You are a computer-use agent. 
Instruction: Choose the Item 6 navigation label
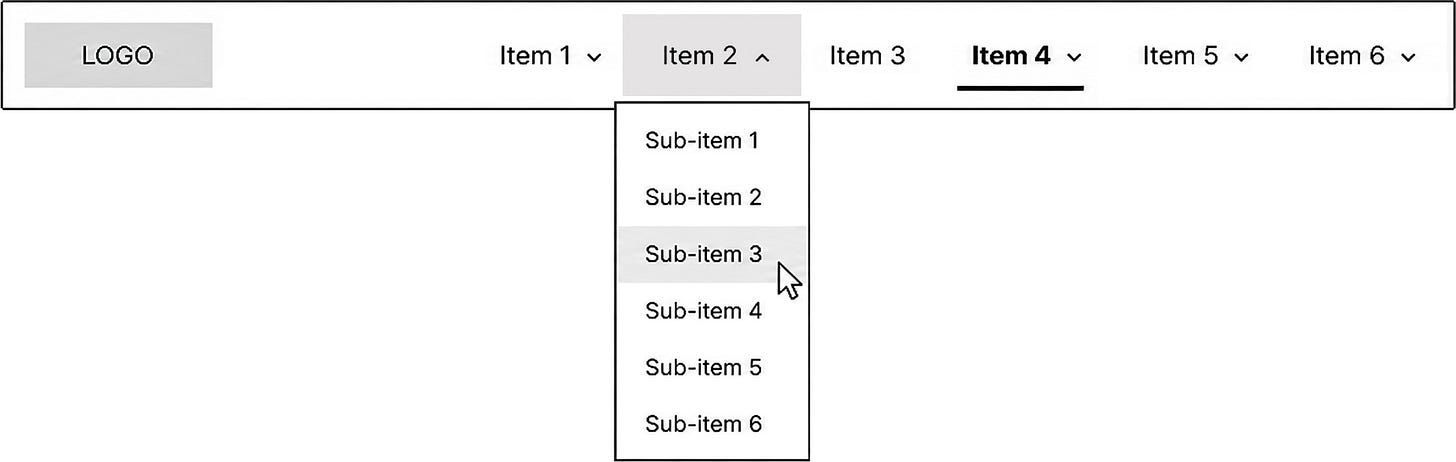[x=1347, y=56]
